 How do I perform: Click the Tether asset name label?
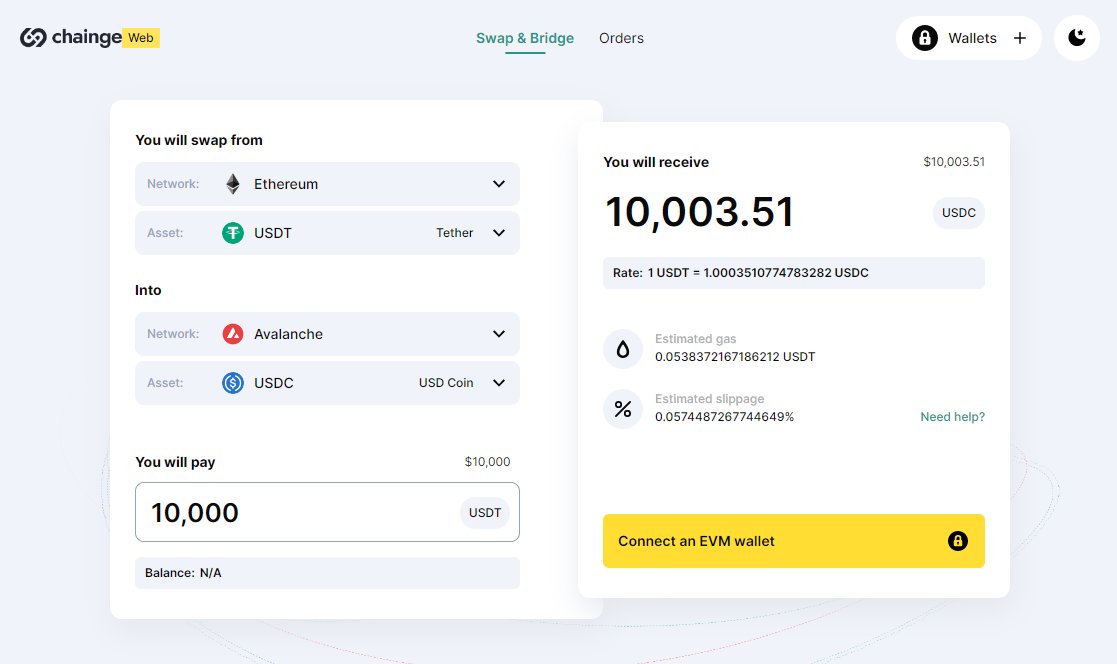point(454,233)
